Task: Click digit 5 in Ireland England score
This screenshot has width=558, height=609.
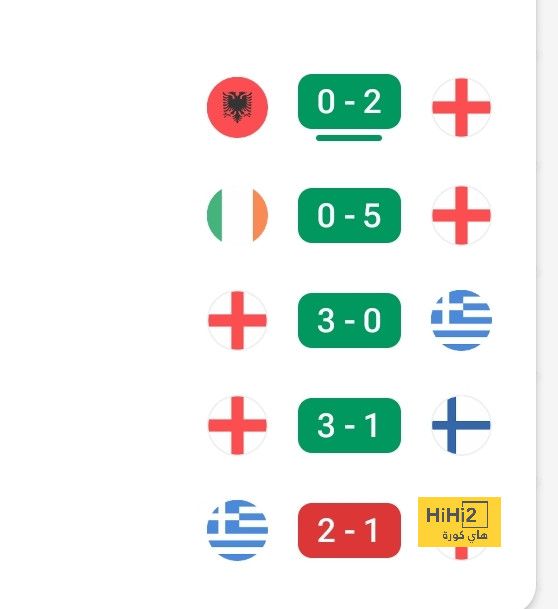Action: (372, 215)
